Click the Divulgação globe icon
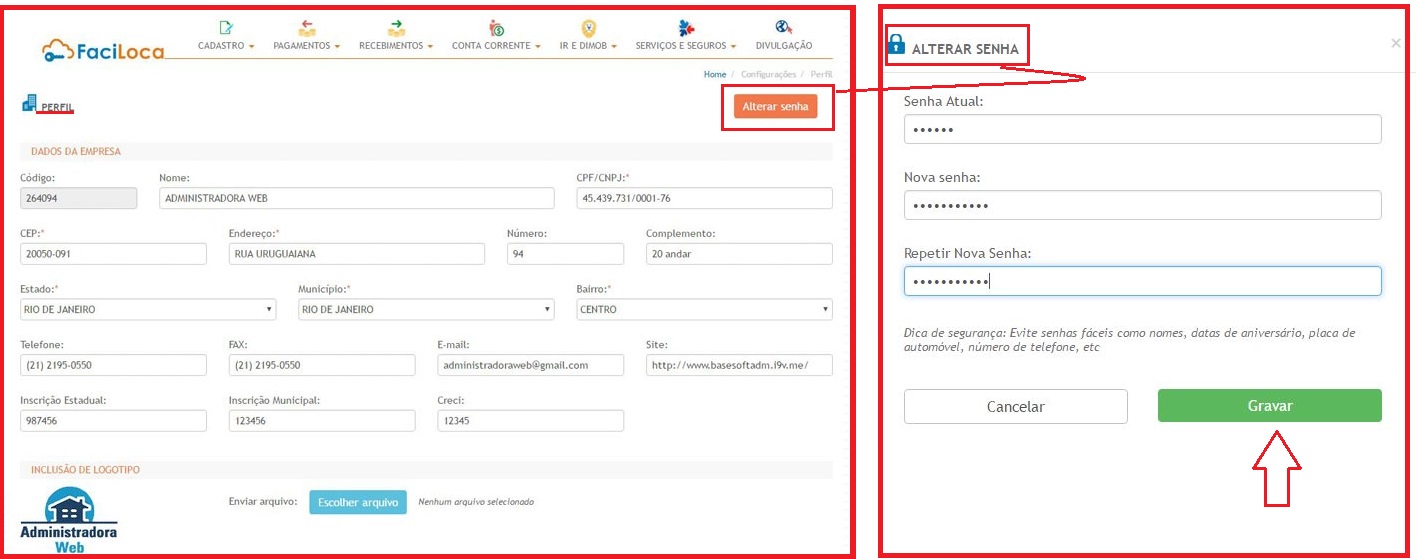The image size is (1418, 559). click(x=784, y=28)
